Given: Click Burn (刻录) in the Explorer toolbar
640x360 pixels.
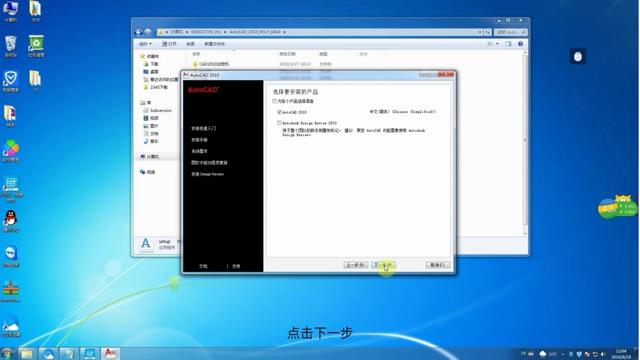Looking at the screenshot, I should [x=190, y=44].
